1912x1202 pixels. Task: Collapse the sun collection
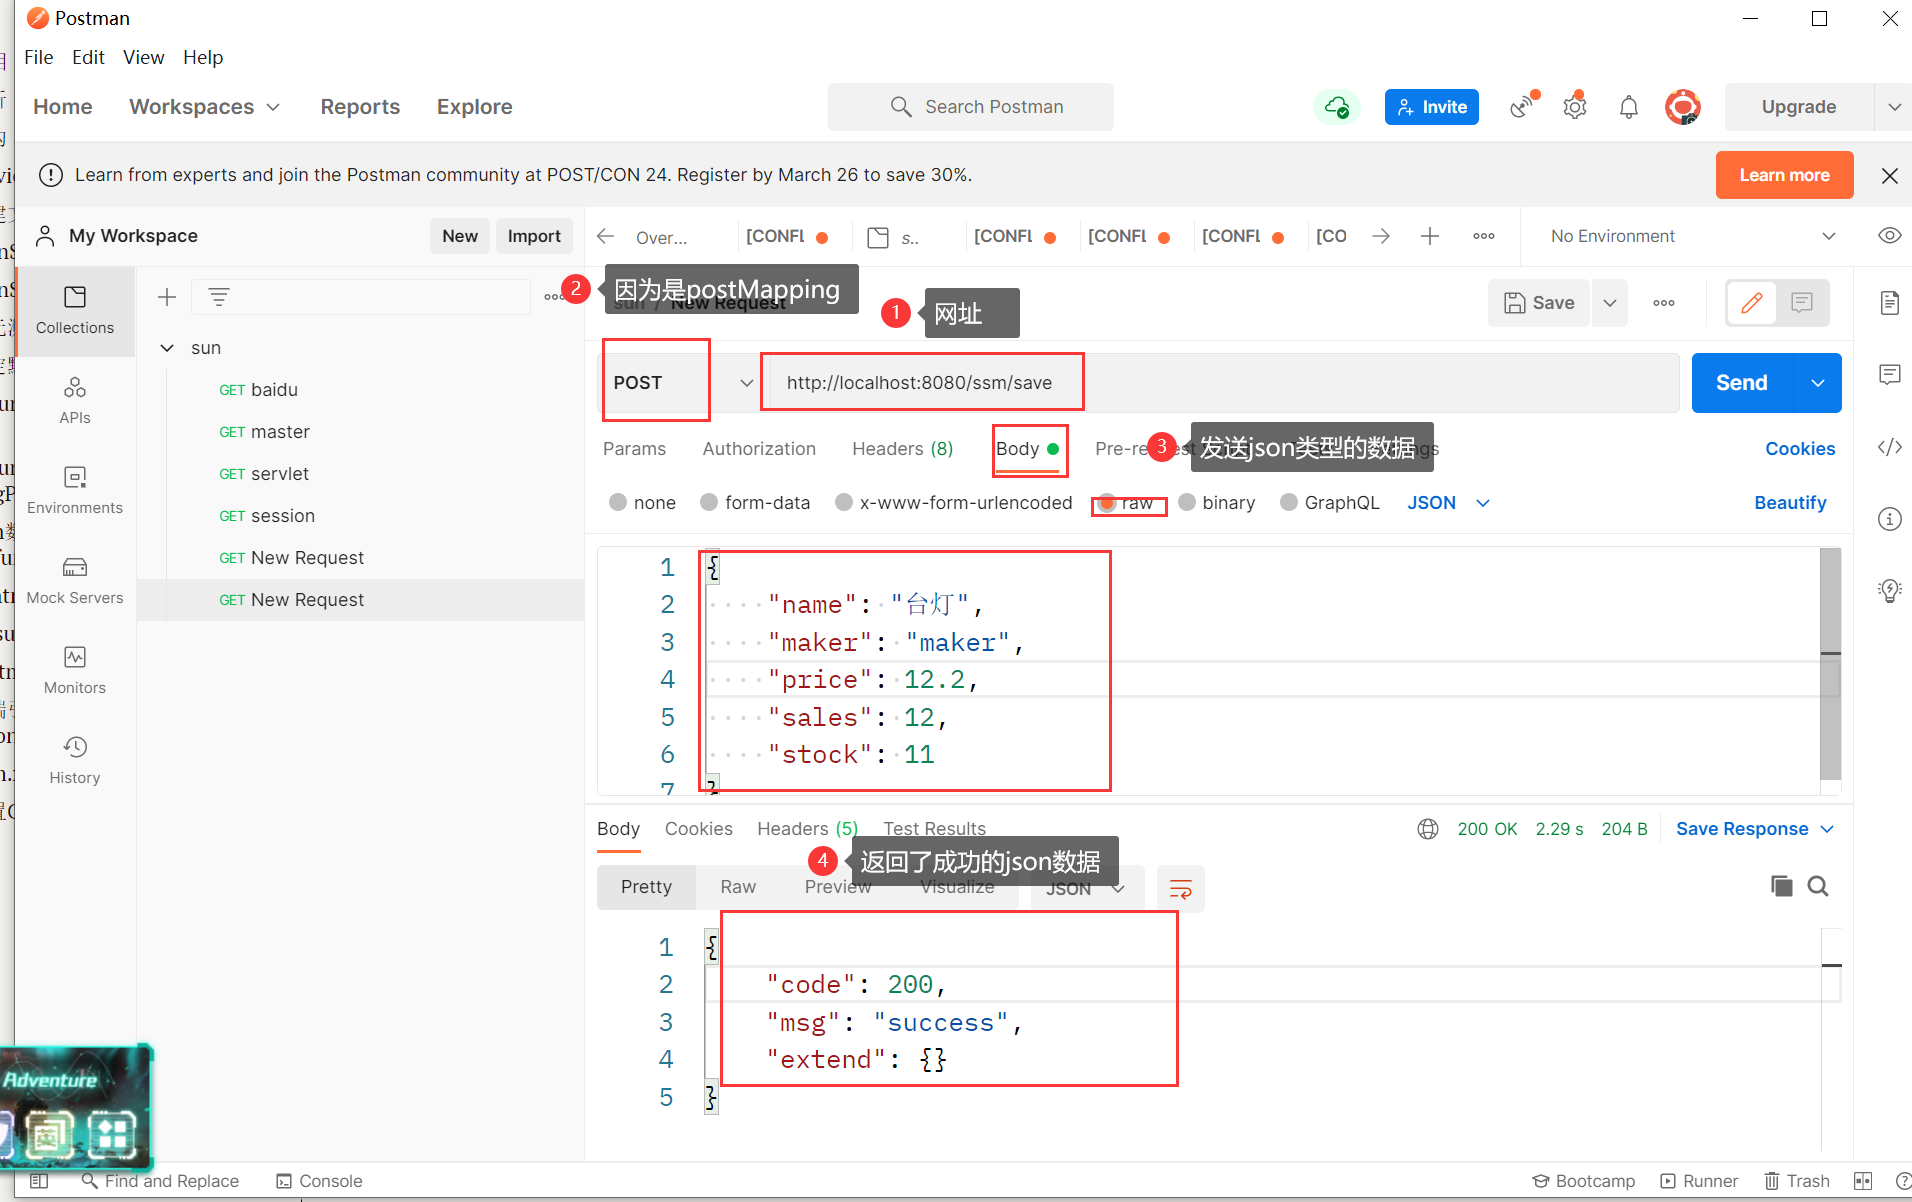tap(167, 348)
